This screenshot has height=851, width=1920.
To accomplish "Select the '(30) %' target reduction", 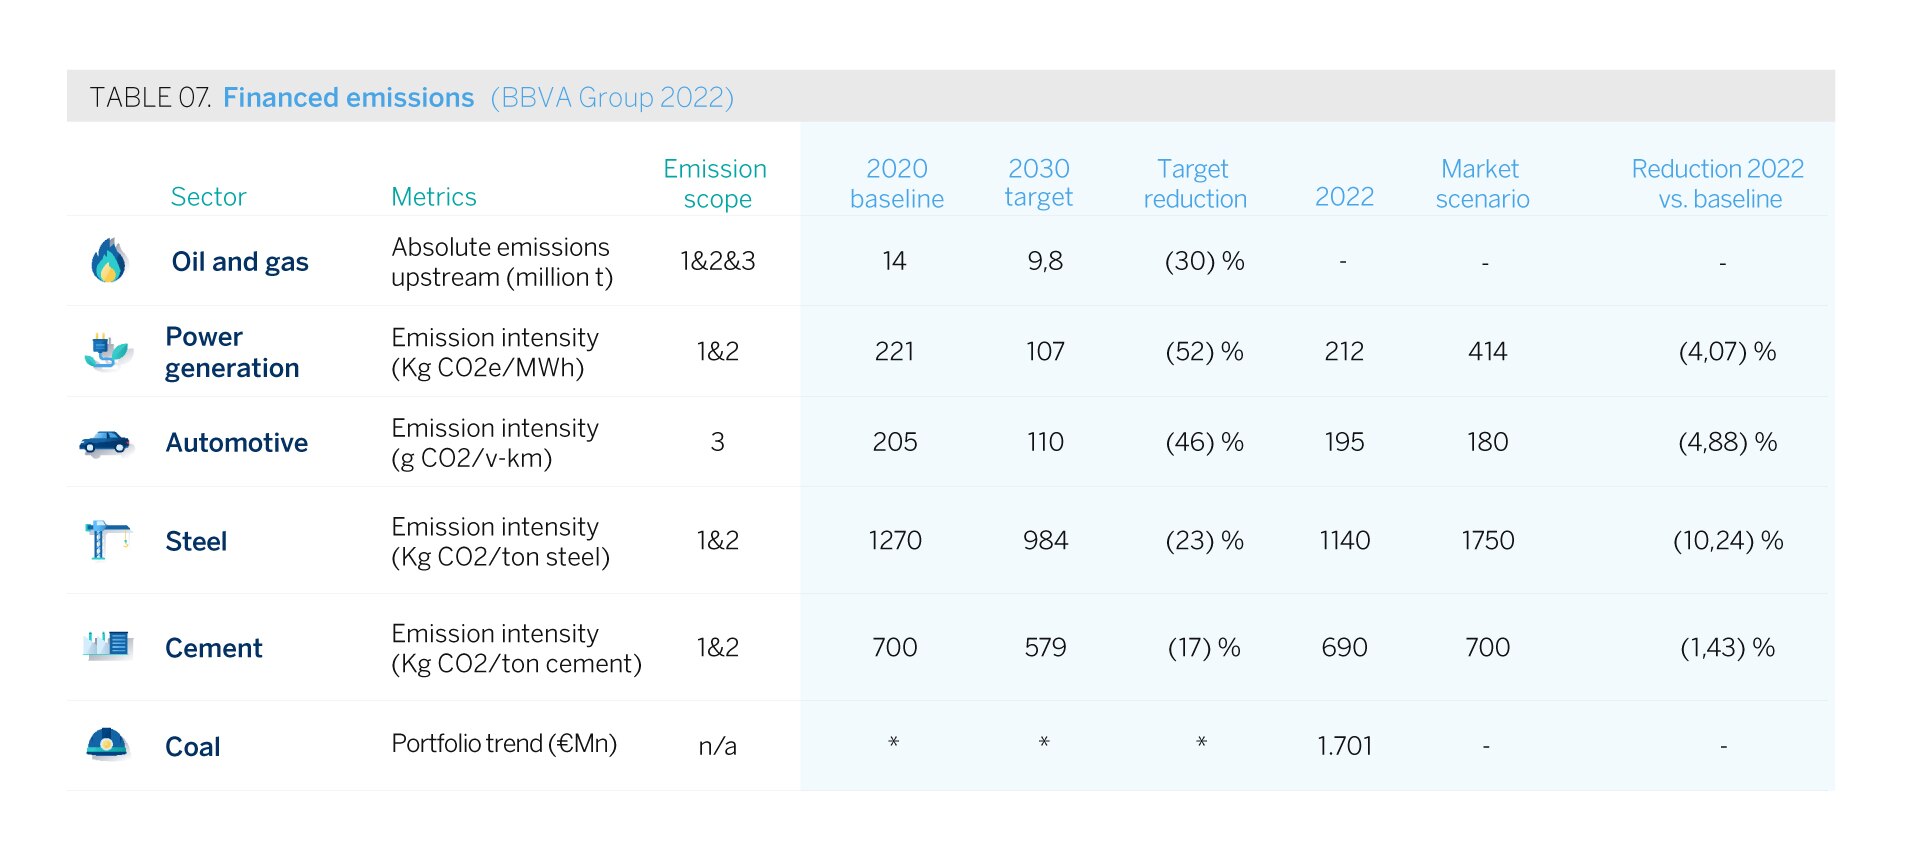I will [1205, 261].
